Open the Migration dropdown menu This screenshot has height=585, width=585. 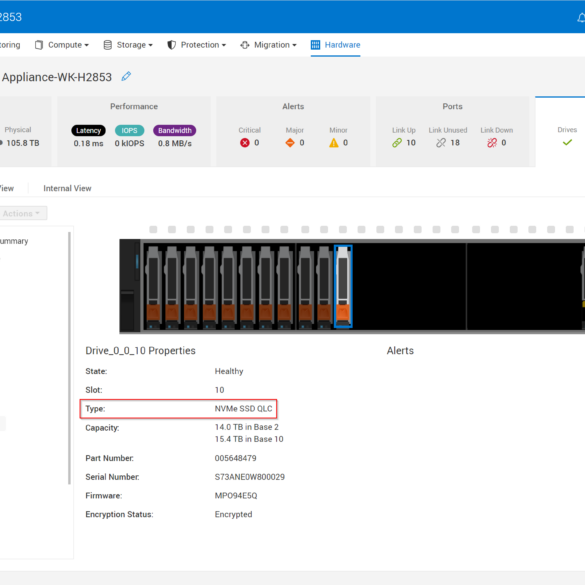coord(269,45)
